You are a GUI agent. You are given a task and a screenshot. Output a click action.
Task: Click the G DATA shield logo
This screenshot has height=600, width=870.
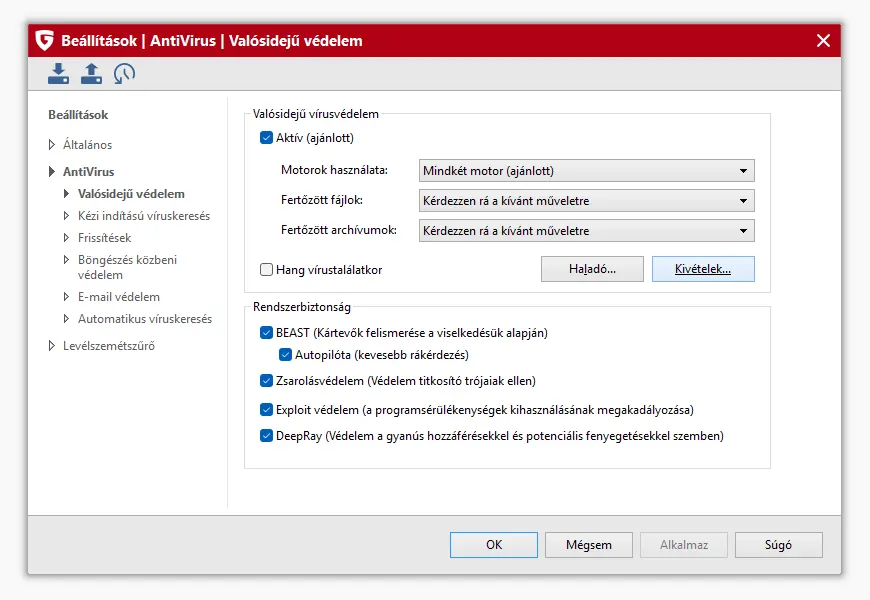(44, 41)
